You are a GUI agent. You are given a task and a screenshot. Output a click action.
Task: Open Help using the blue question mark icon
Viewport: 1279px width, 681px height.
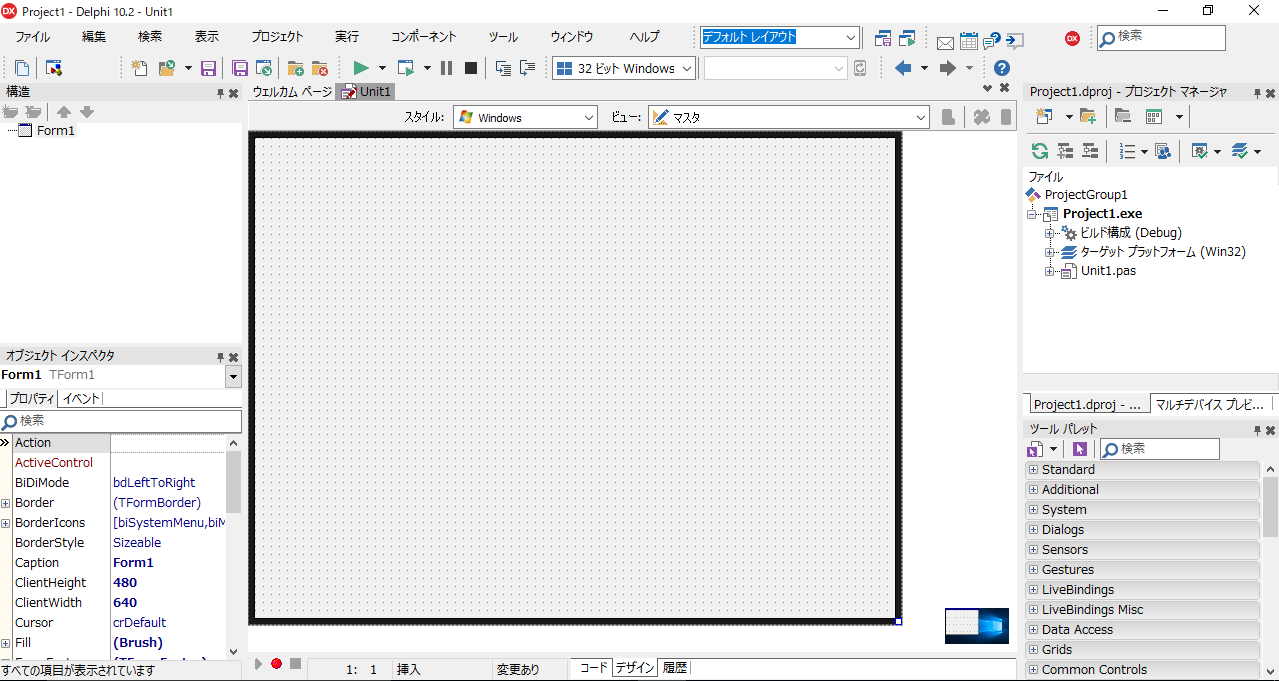(x=1001, y=68)
